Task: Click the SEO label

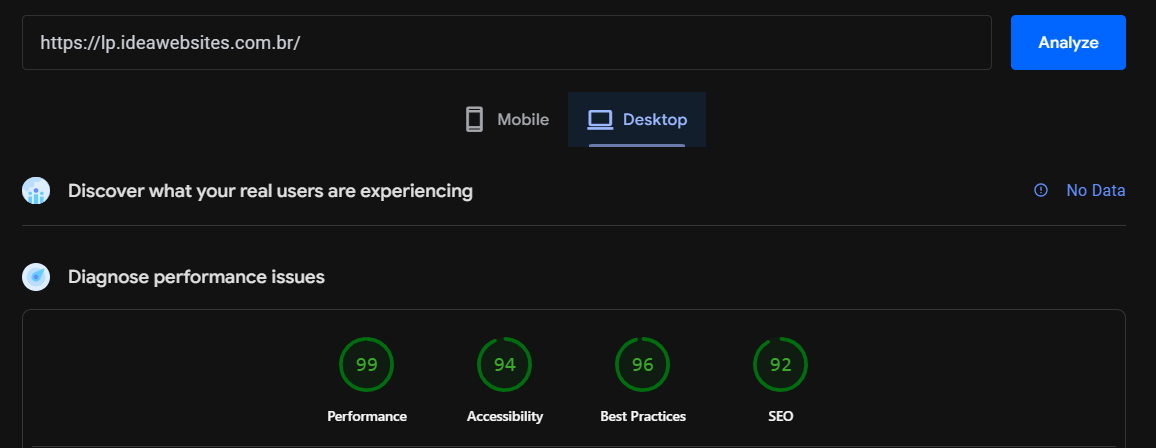Action: coord(781,416)
